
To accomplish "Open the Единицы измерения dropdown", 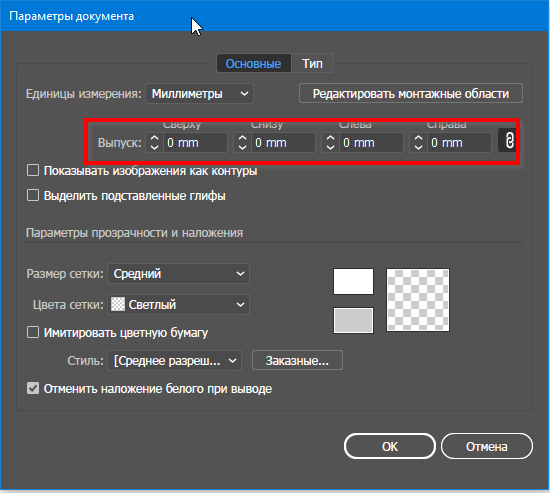I will (199, 94).
